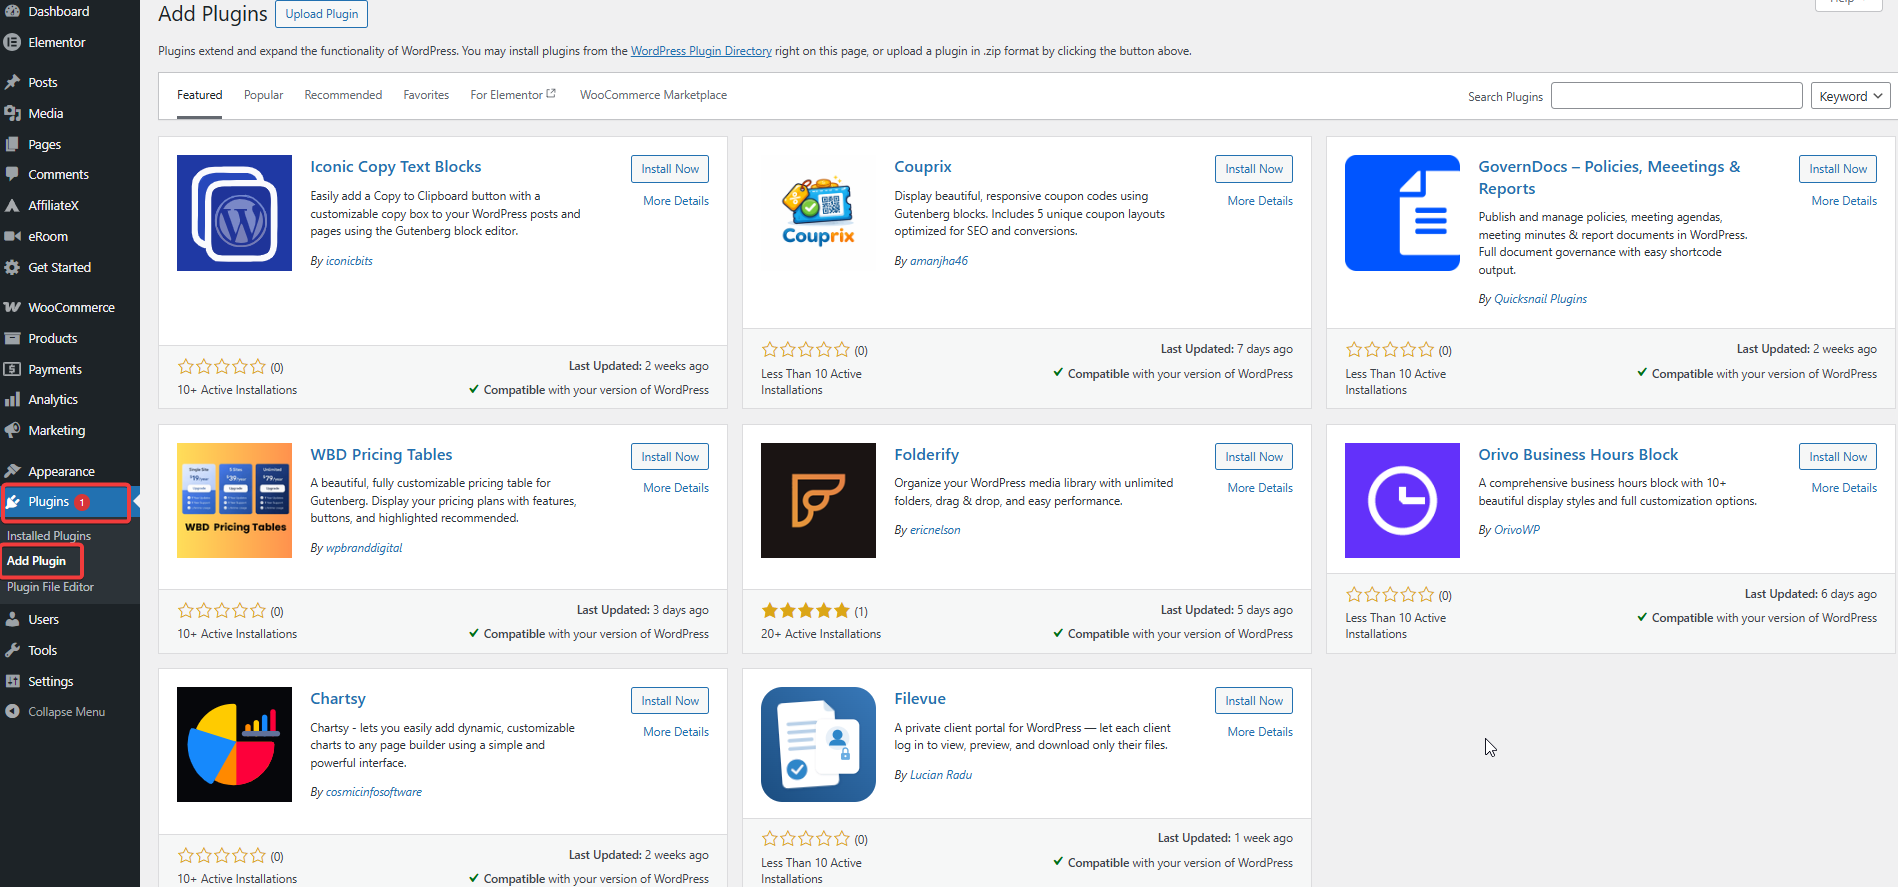The width and height of the screenshot is (1898, 887).
Task: Open author link Quicksnail Plugins
Action: 1540,299
